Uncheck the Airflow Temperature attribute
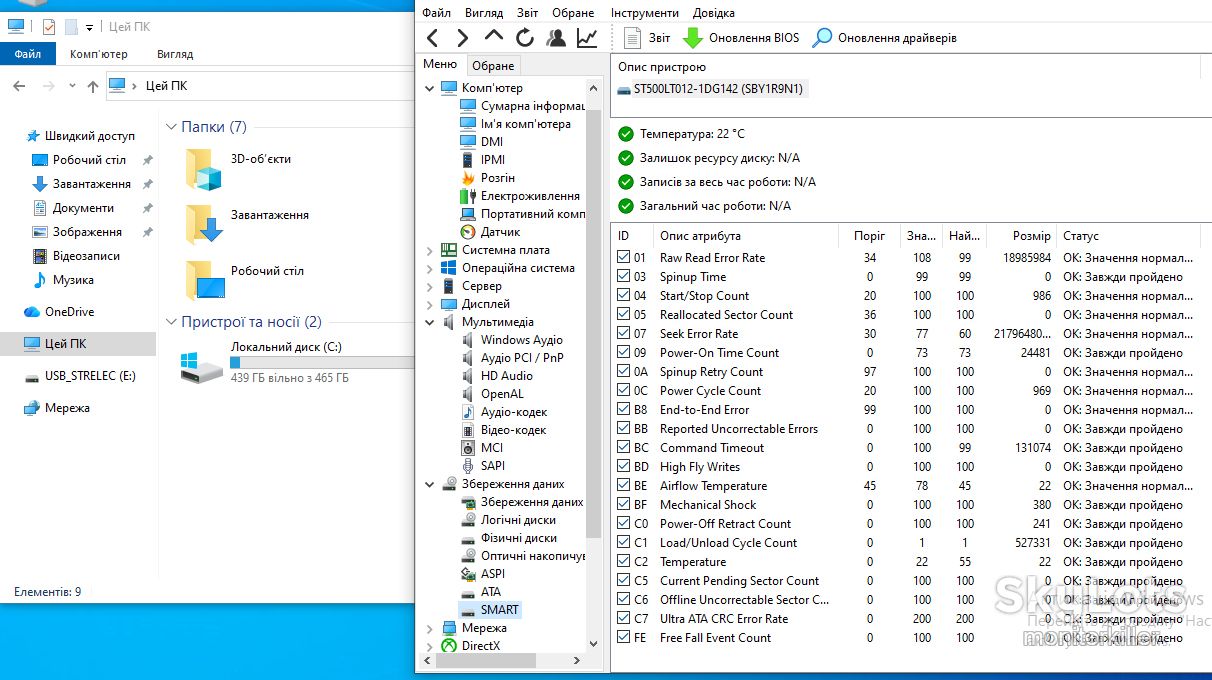This screenshot has width=1212, height=680. 624,486
